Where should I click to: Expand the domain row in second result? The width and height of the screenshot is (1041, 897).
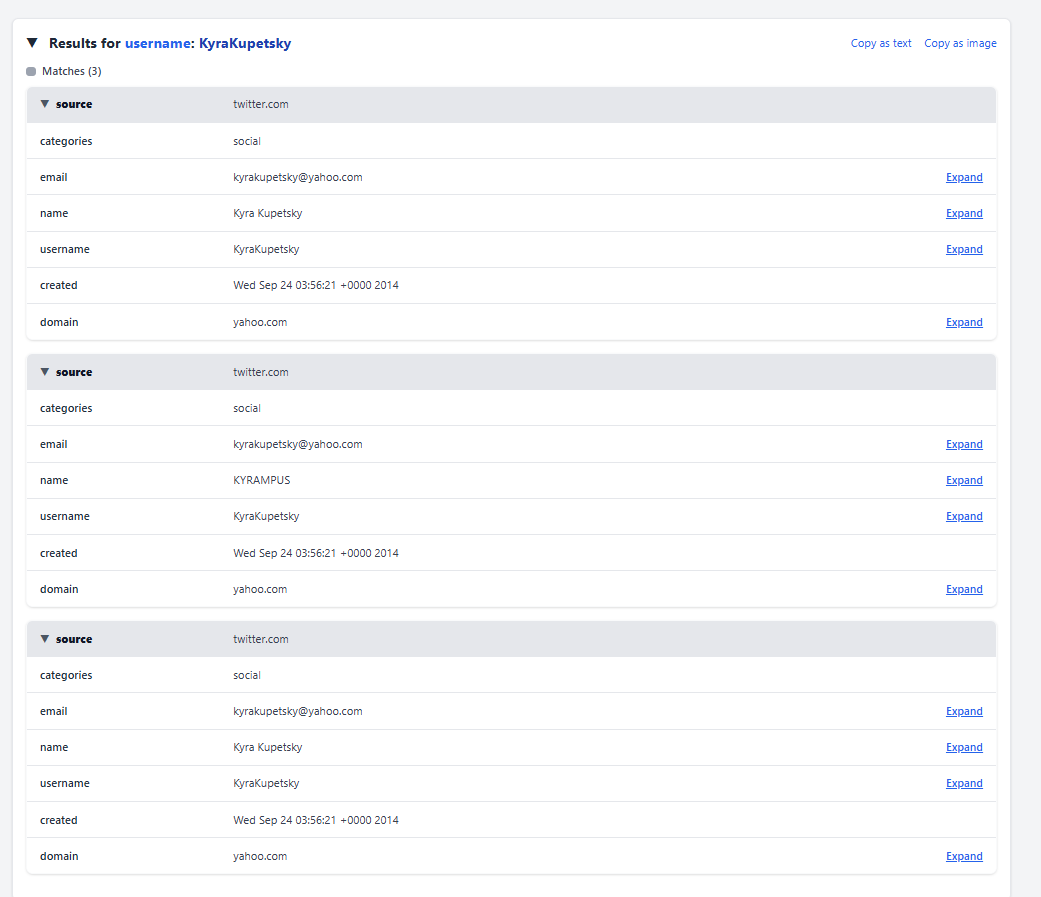[964, 589]
